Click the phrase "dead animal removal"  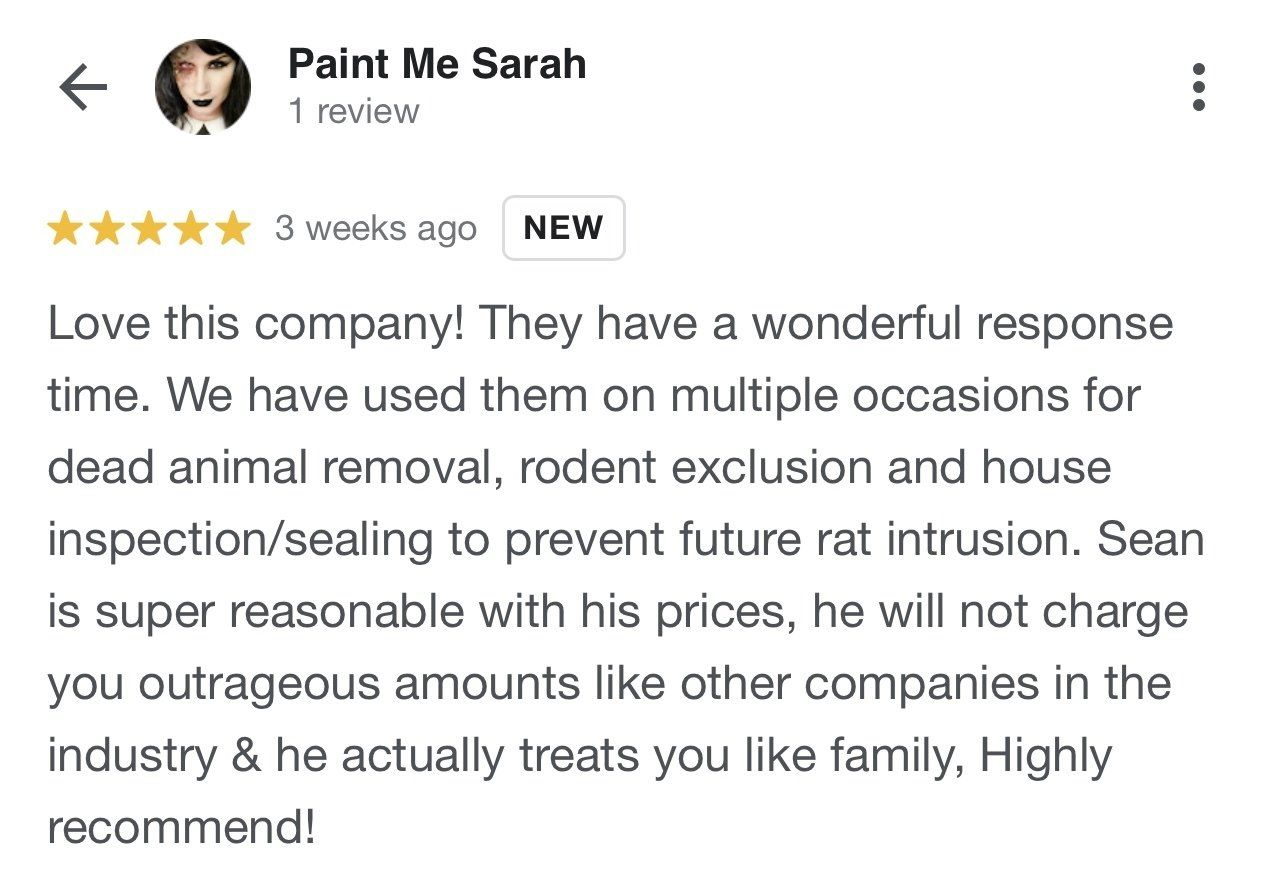coord(274,468)
